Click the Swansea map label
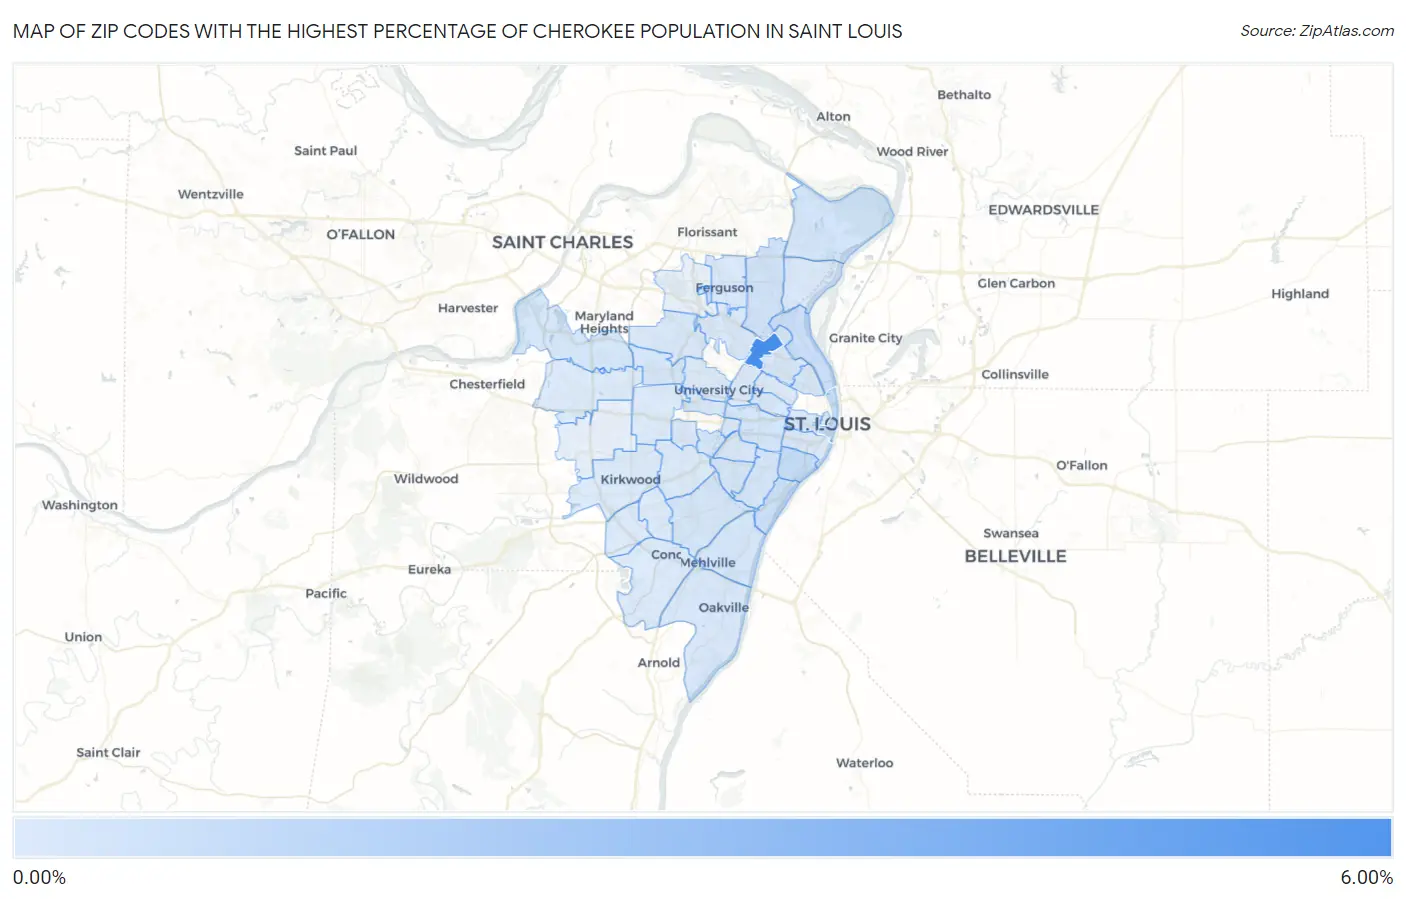 tap(1011, 534)
